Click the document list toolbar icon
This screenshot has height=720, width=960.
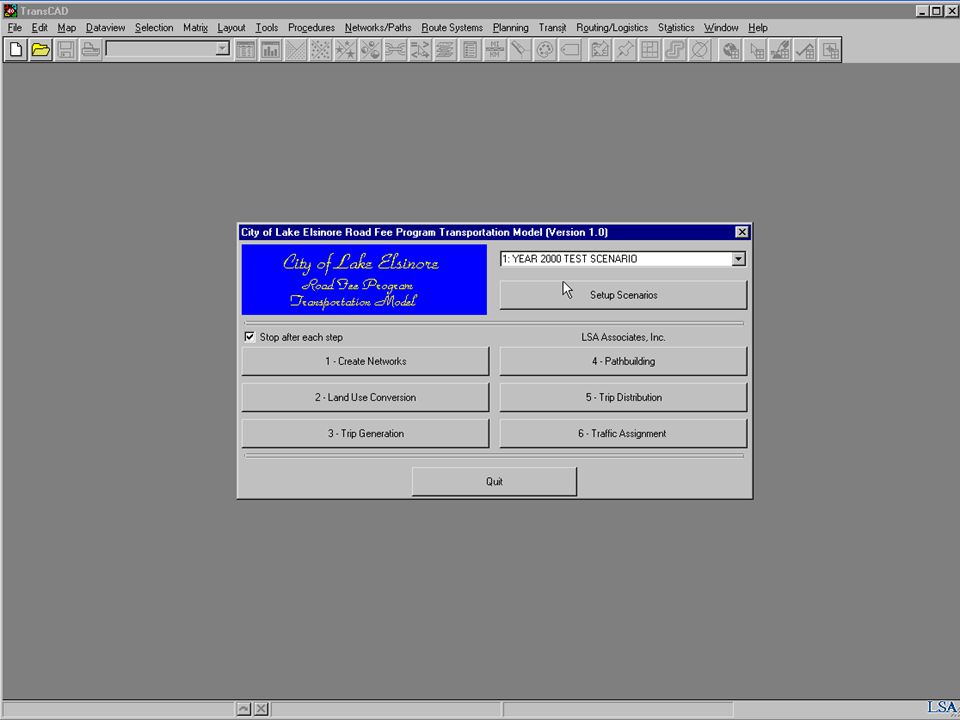click(x=470, y=50)
